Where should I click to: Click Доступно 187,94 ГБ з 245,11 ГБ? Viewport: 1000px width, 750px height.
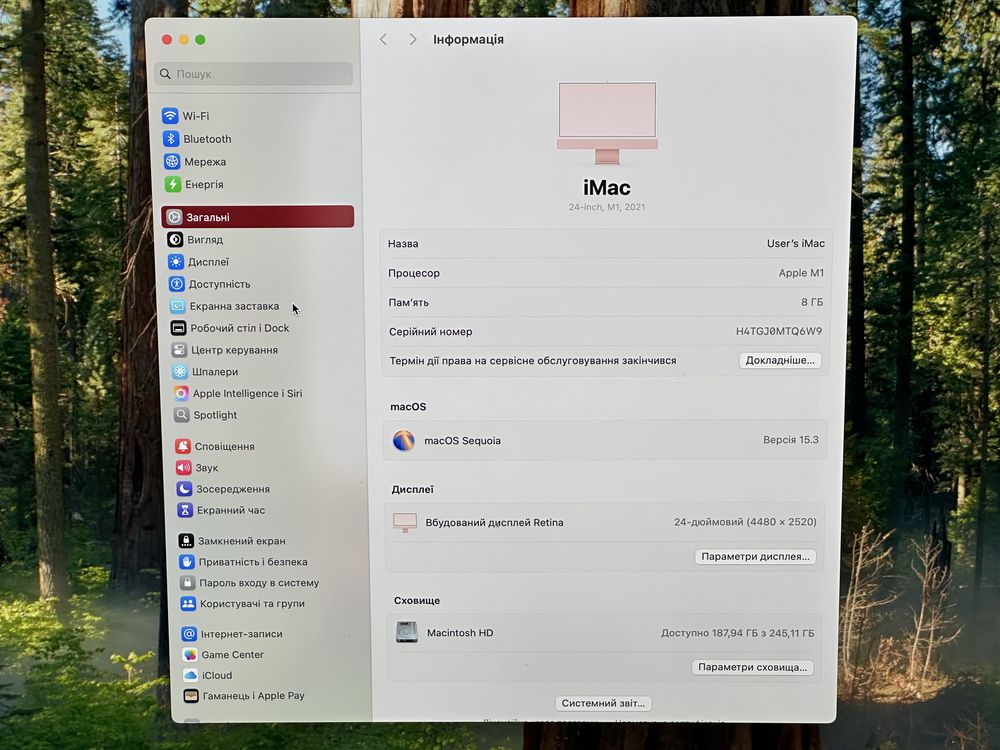737,633
